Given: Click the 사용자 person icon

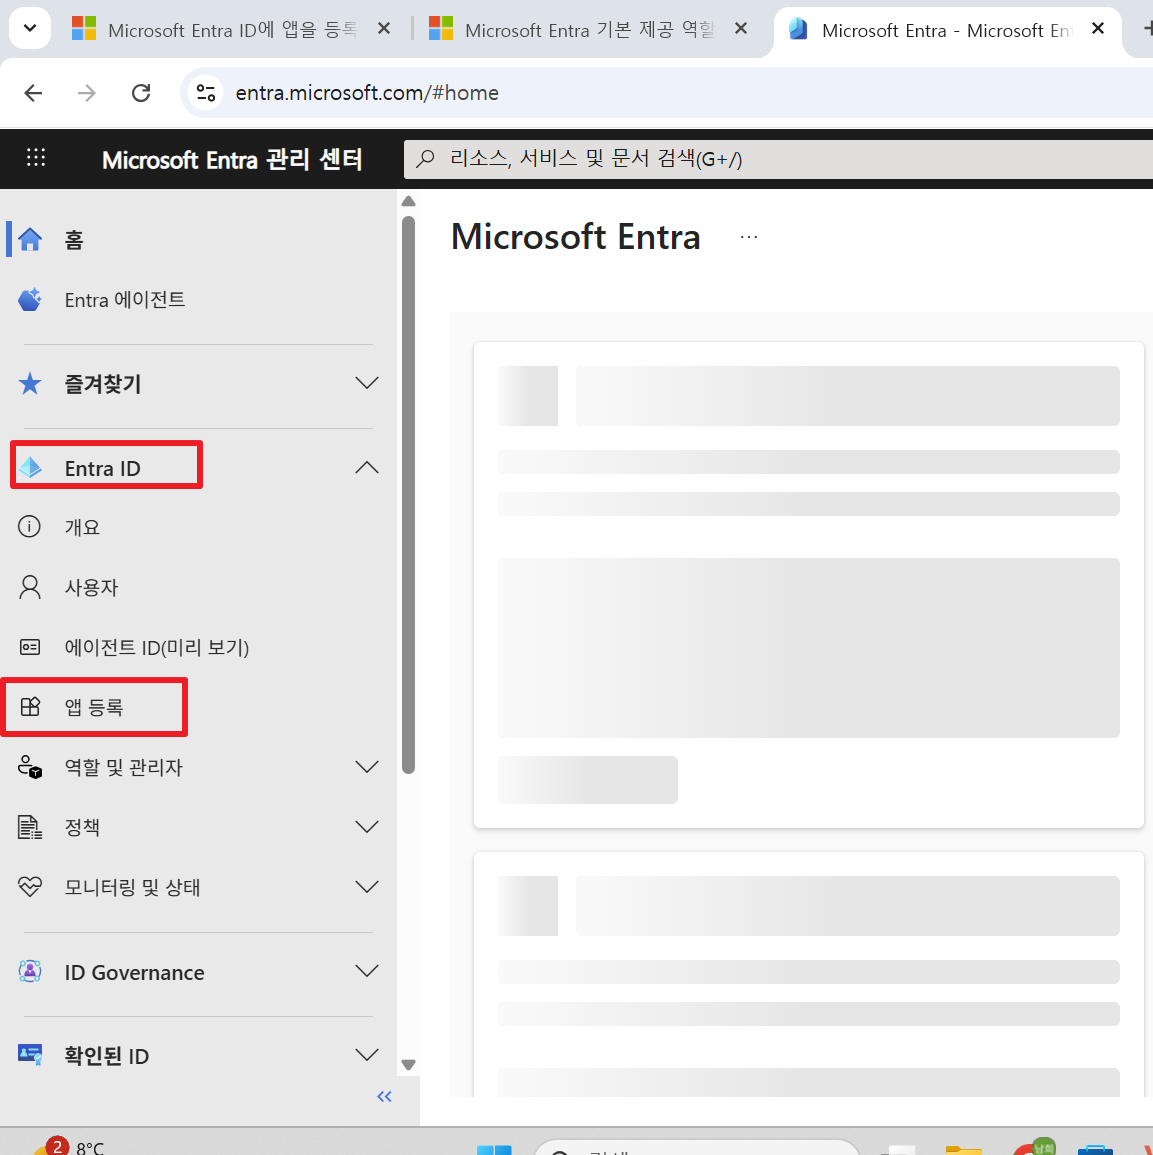Looking at the screenshot, I should 29,587.
